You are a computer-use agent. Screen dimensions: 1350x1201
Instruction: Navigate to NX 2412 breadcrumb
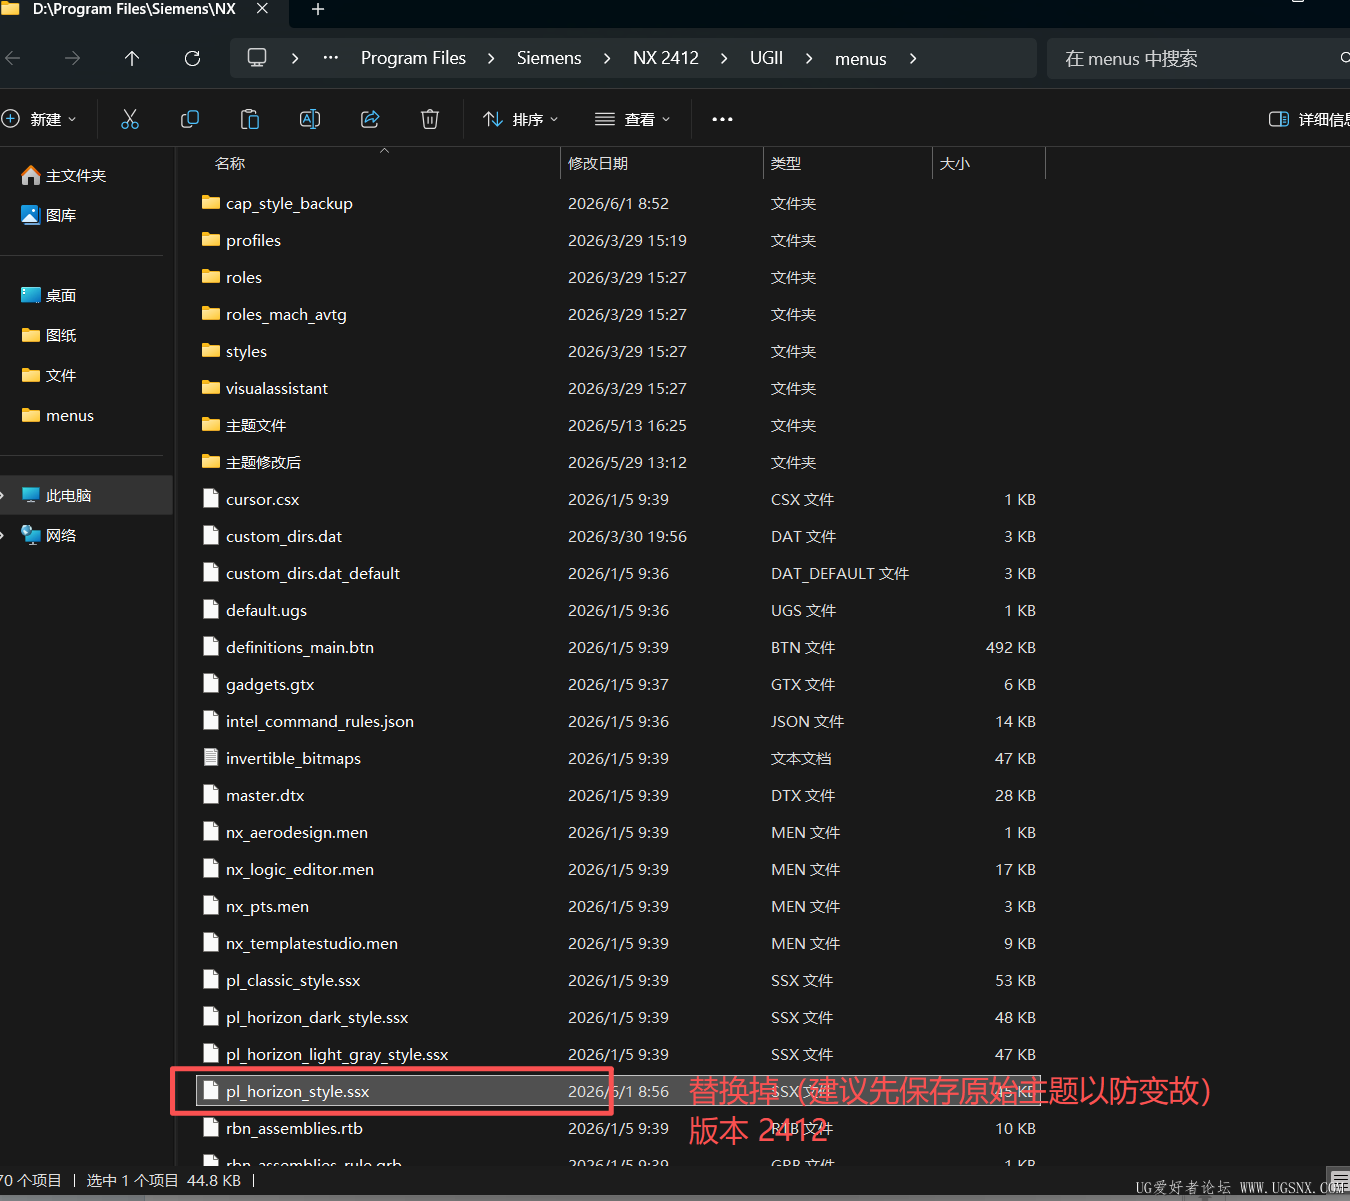666,58
